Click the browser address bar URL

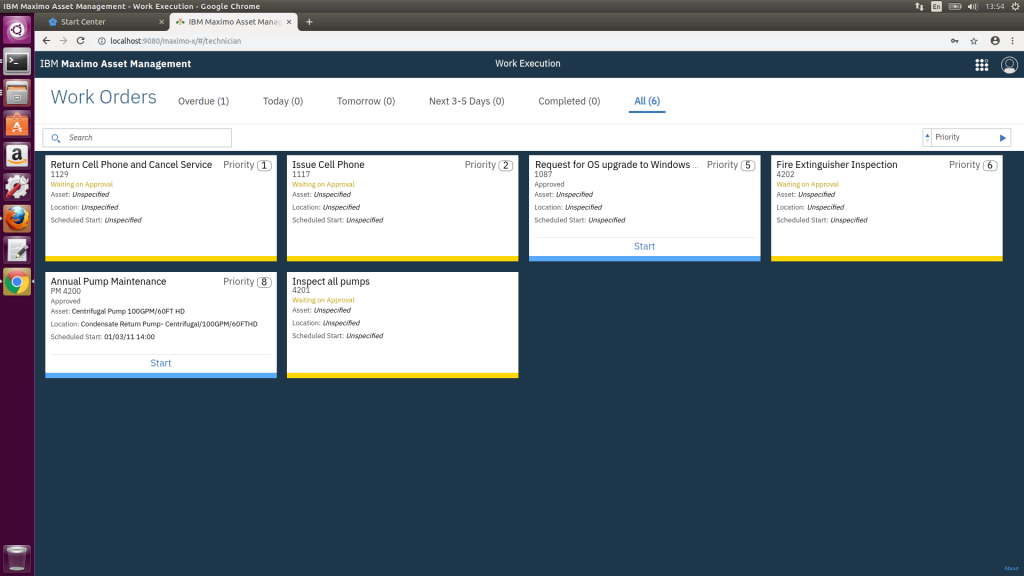(x=176, y=40)
